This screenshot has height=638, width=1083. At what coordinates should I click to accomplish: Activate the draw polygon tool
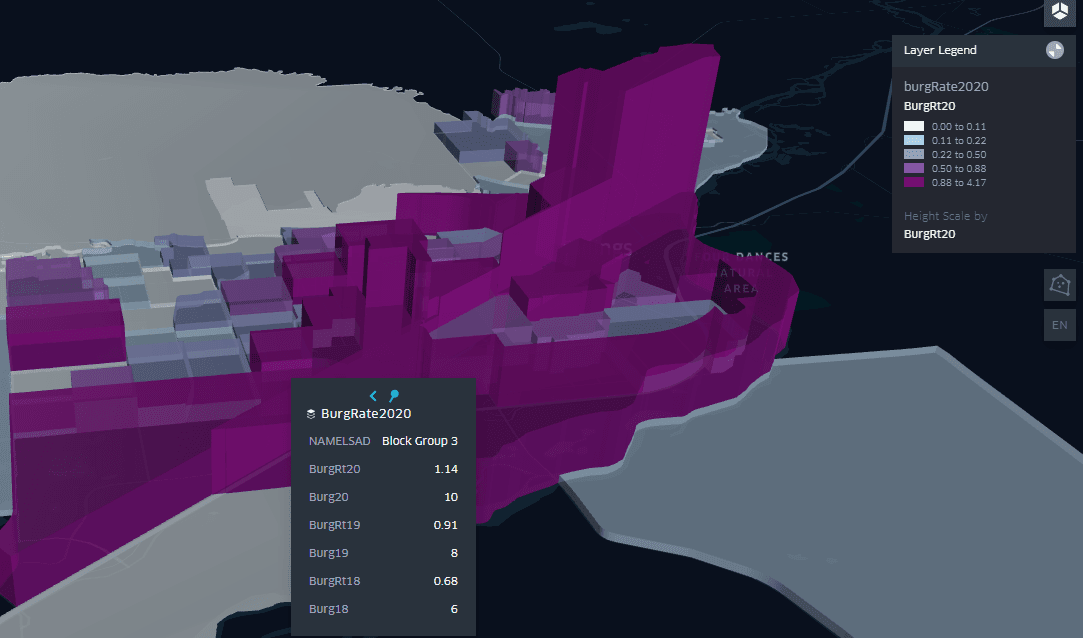click(x=1059, y=285)
